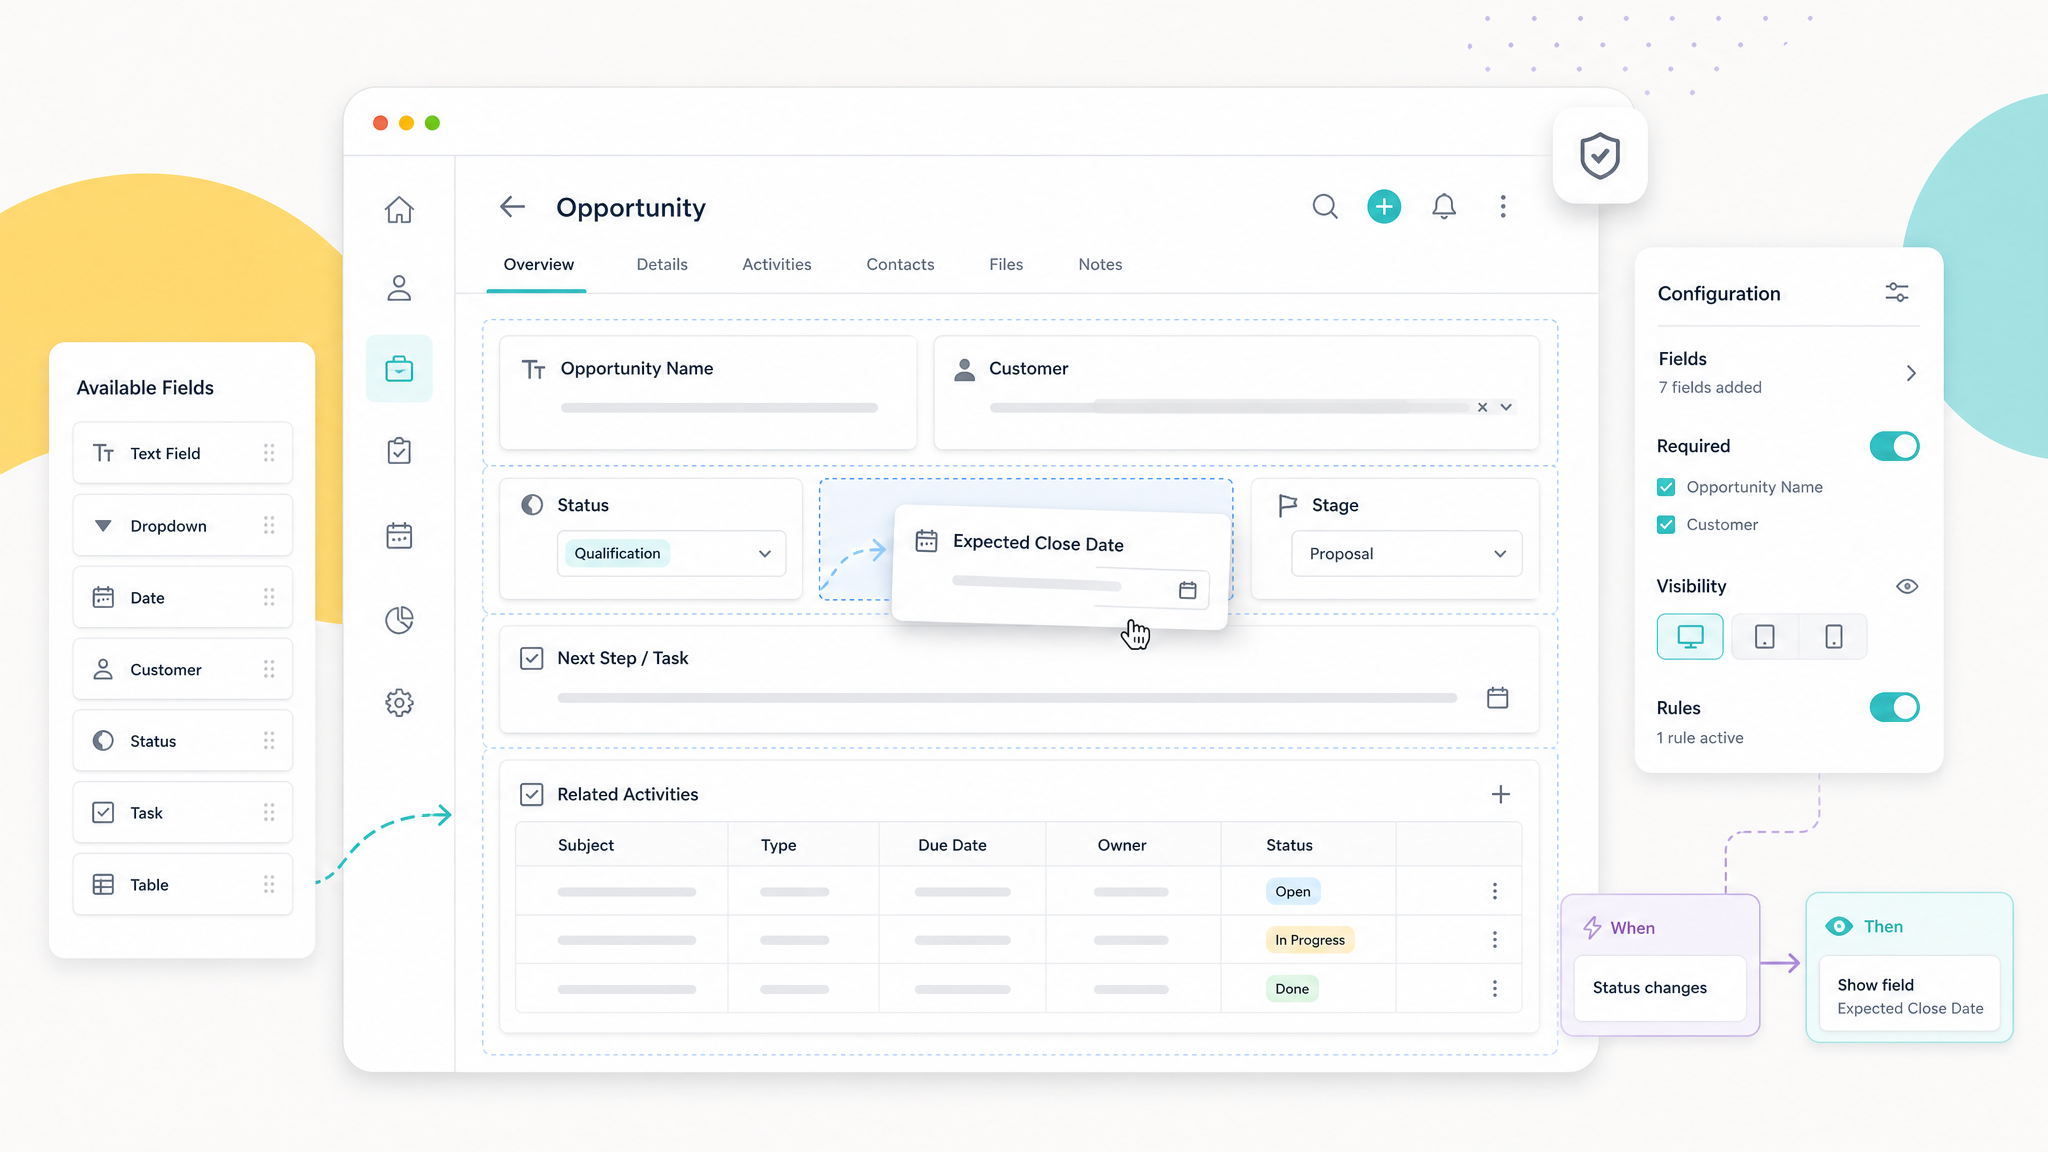Select desktop visibility option
Screen dimensions: 2048x1152
click(1690, 636)
